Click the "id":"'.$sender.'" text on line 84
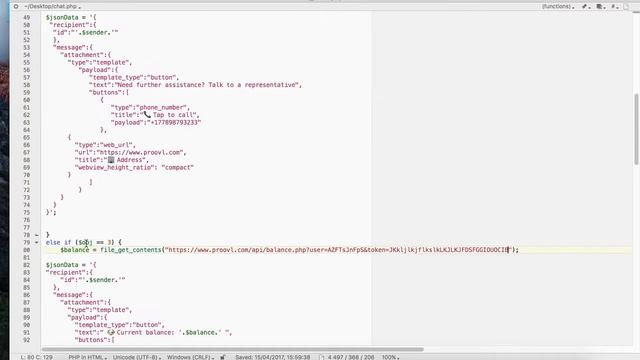The image size is (640, 360). coord(93,280)
